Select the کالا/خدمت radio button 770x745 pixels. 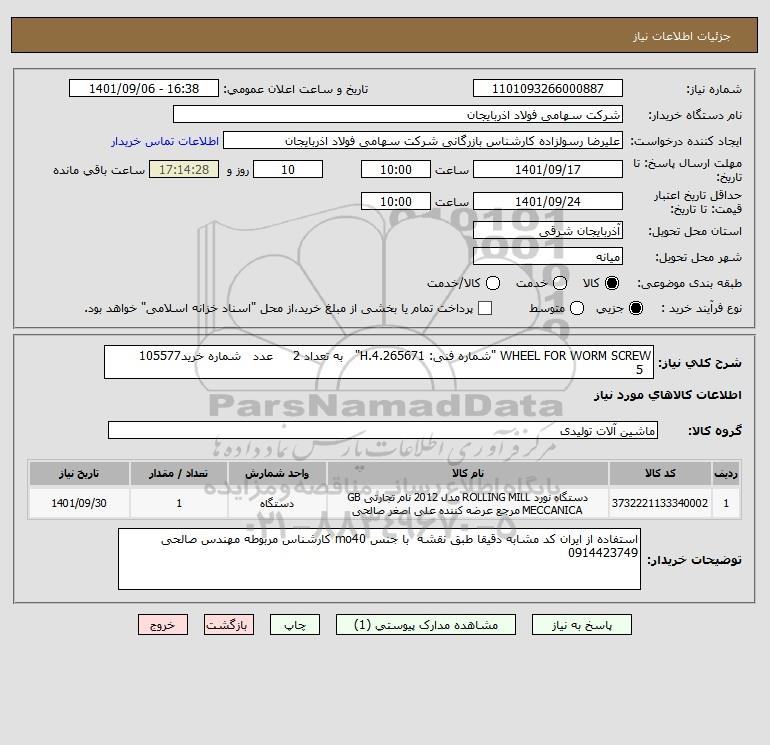[x=493, y=283]
